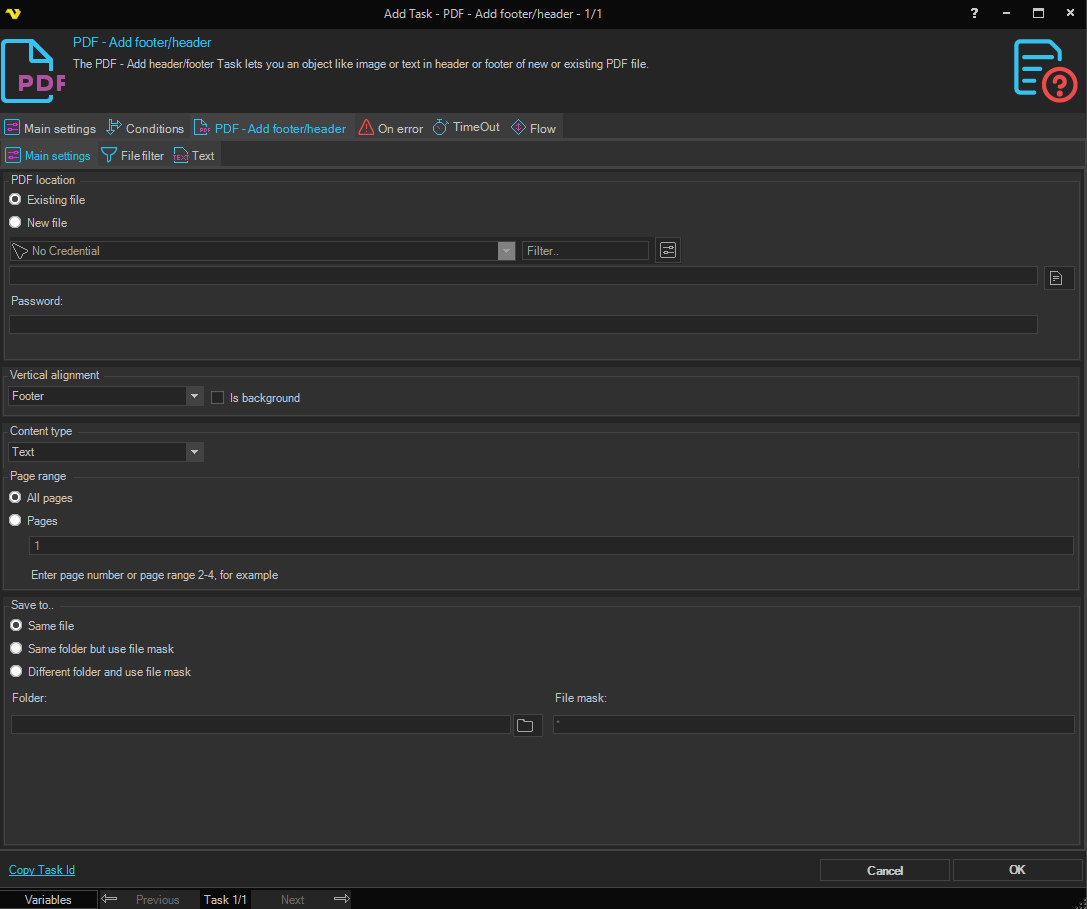Screen dimensions: 1087x909
Task: Click the browse file icon for PDF path
Action: 1058,278
